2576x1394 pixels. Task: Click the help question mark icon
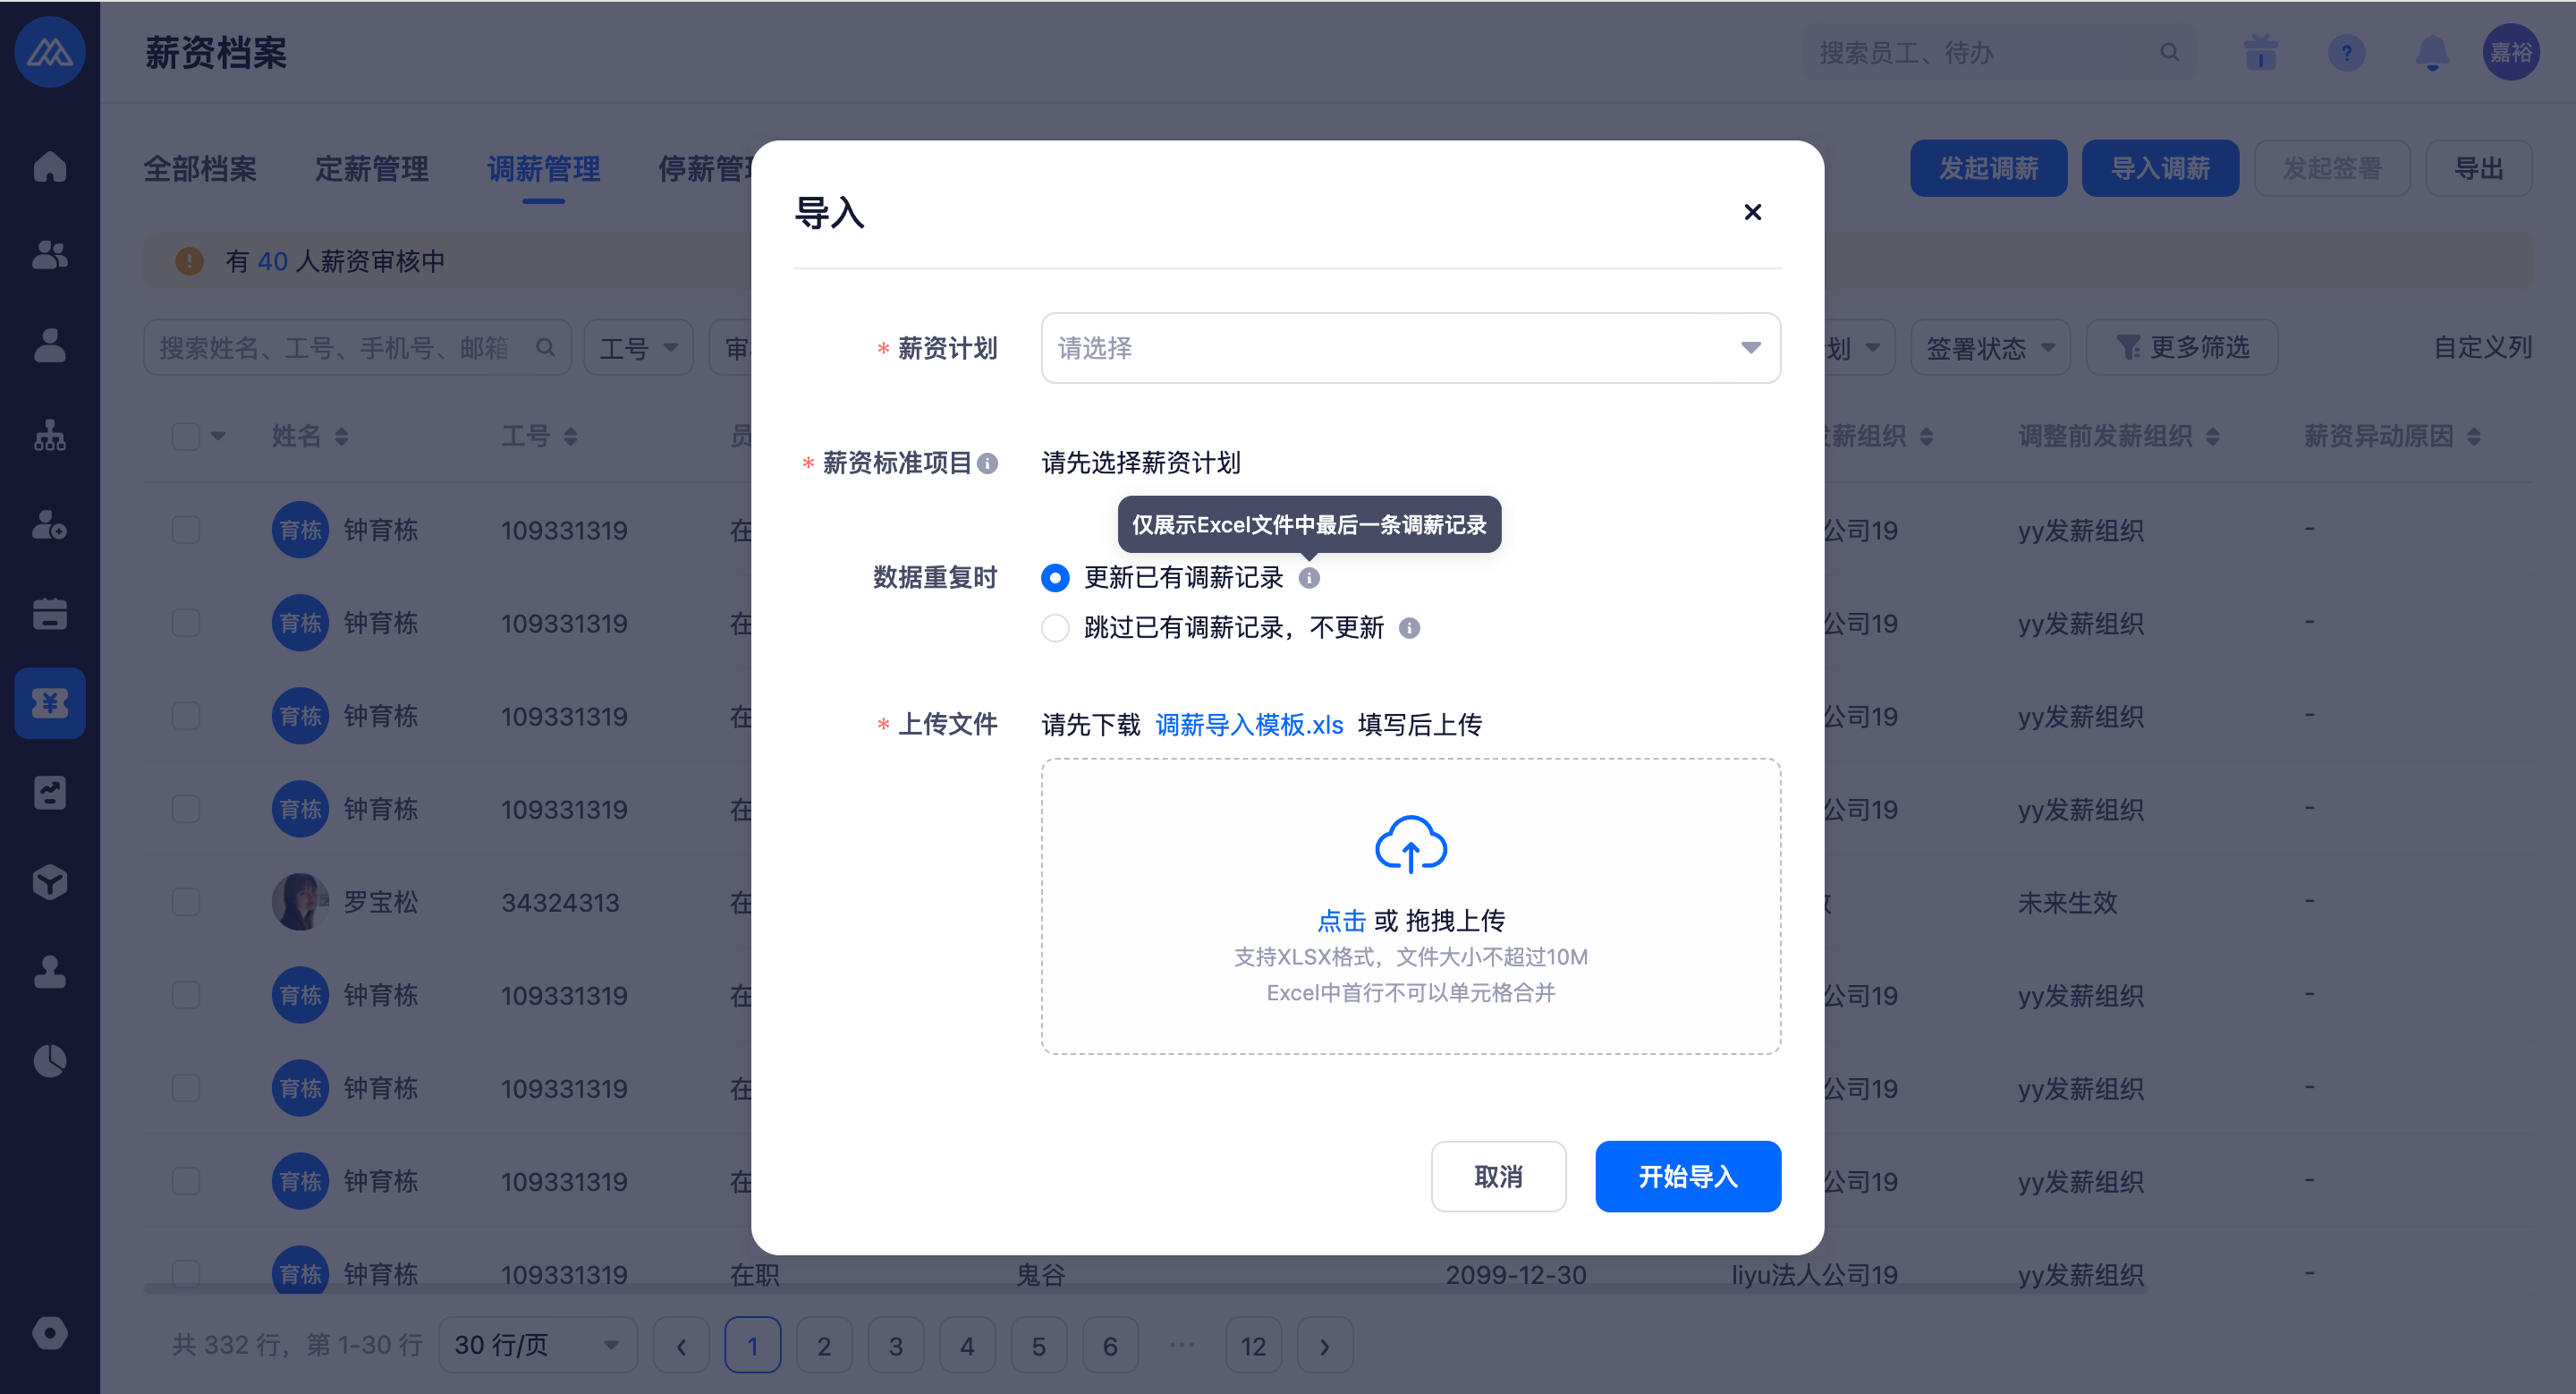[x=2346, y=52]
